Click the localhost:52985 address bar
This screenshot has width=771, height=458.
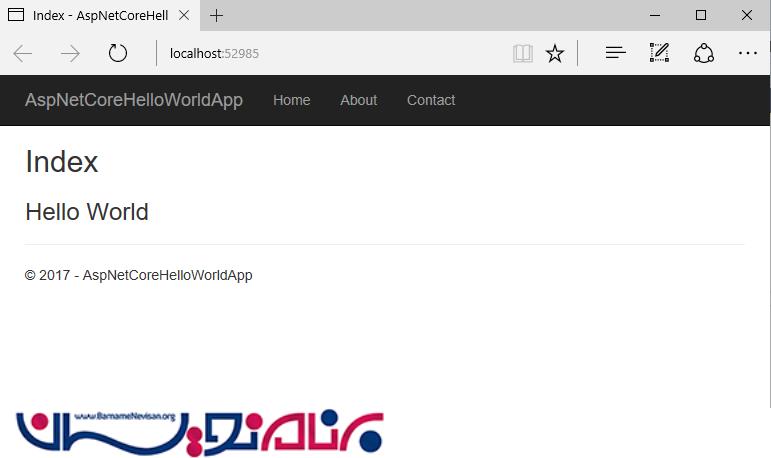click(330, 53)
